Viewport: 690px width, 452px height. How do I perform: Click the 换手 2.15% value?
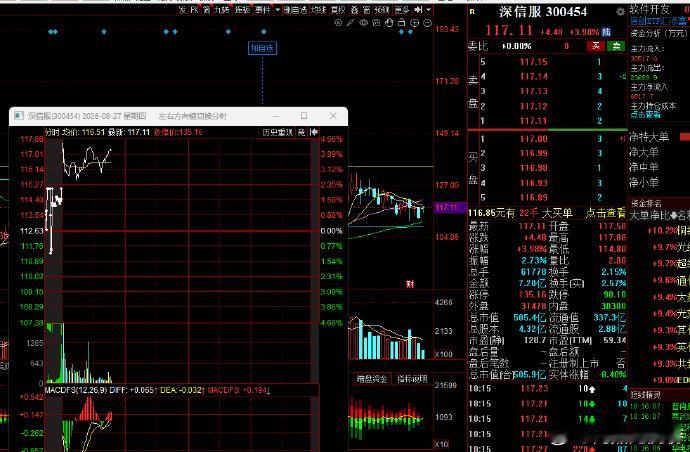click(x=614, y=271)
